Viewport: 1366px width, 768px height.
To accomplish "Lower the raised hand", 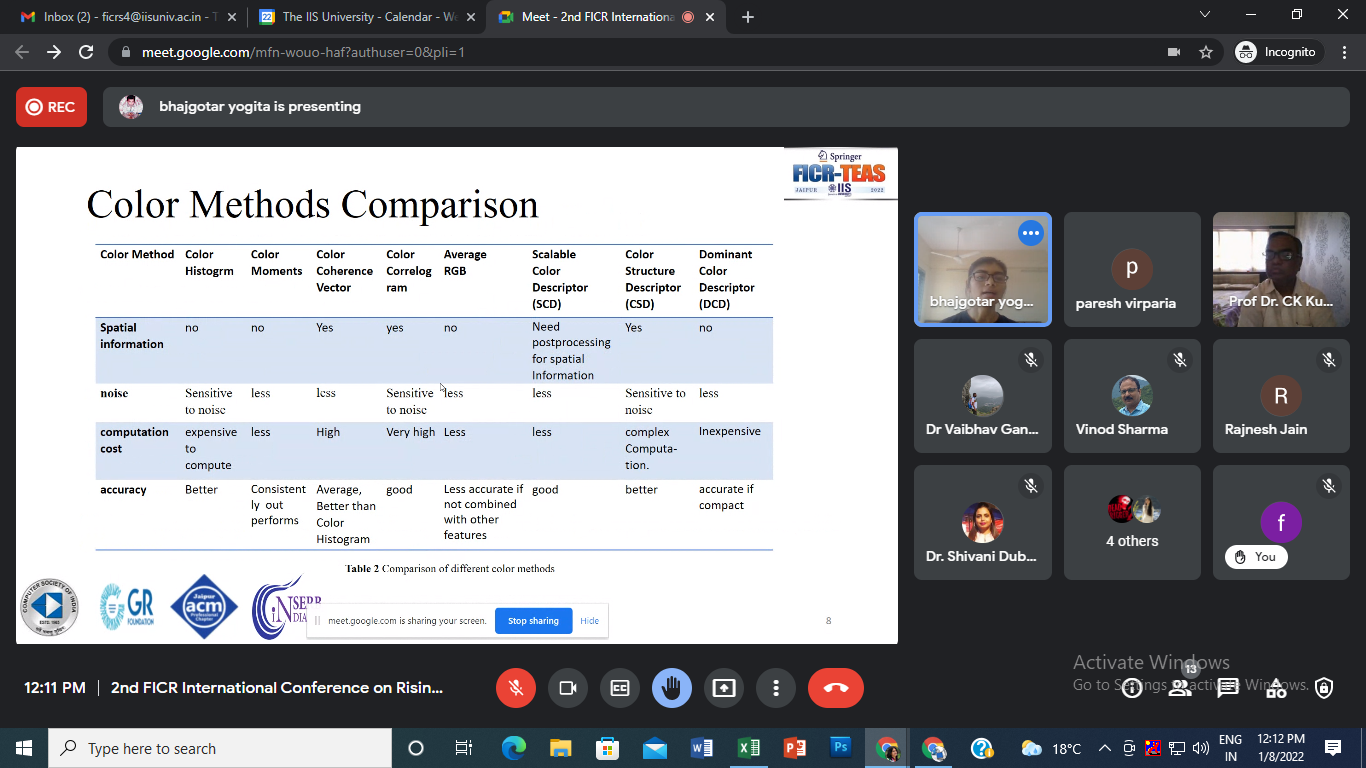I will (x=672, y=688).
